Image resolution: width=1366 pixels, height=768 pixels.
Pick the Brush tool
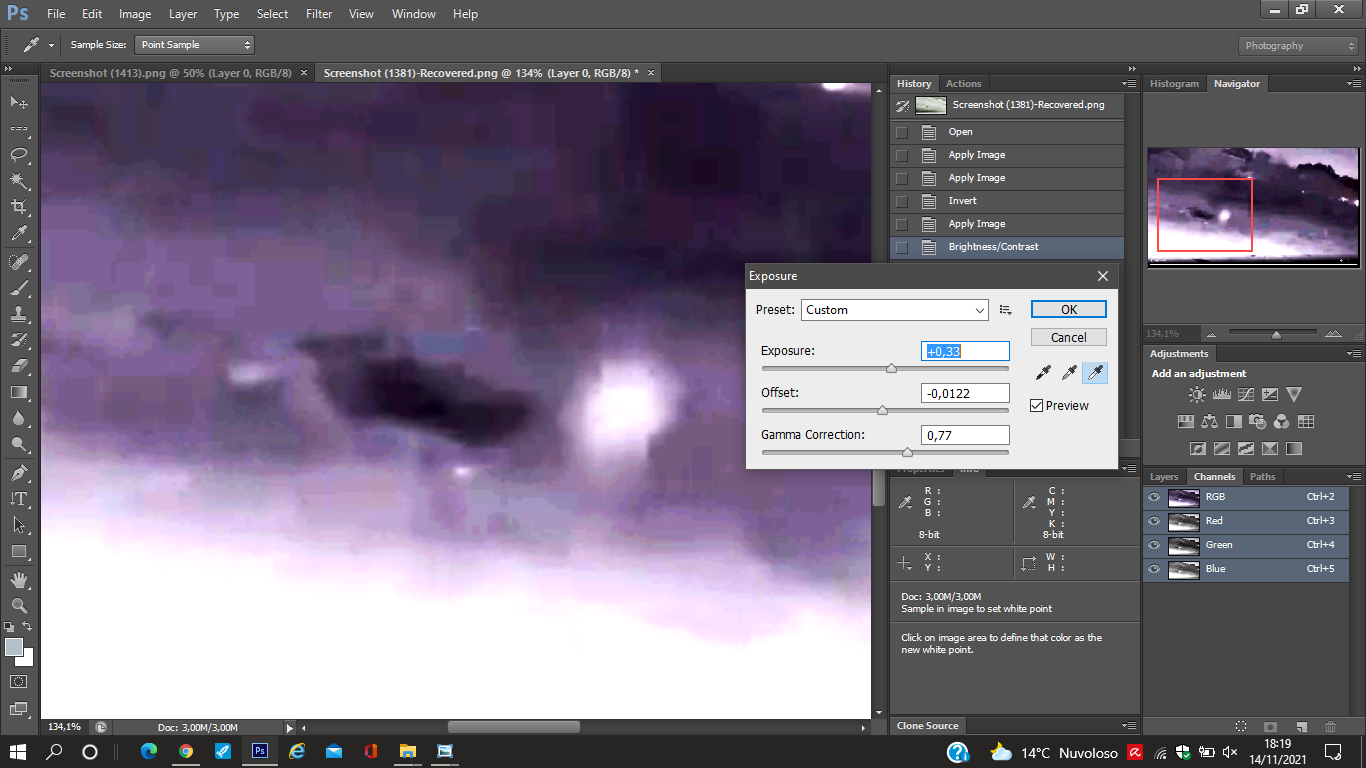(18, 288)
